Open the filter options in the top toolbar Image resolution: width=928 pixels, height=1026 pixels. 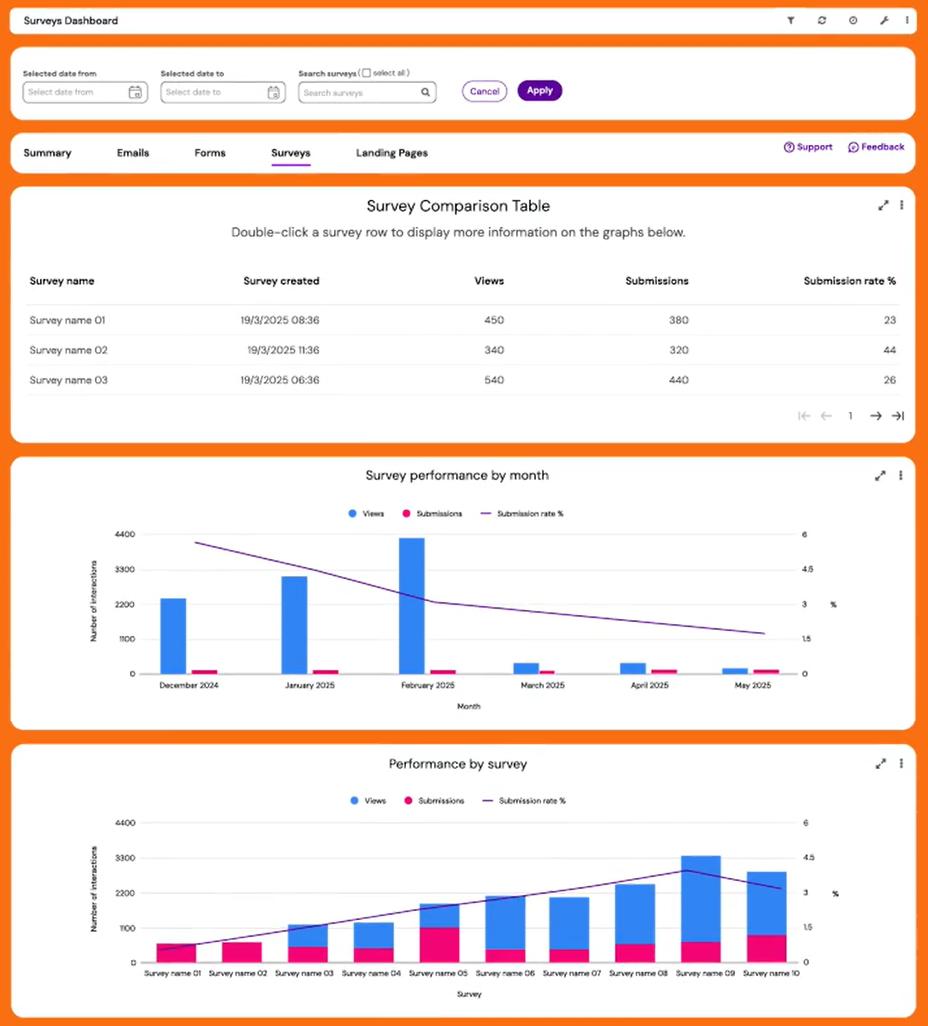(790, 20)
